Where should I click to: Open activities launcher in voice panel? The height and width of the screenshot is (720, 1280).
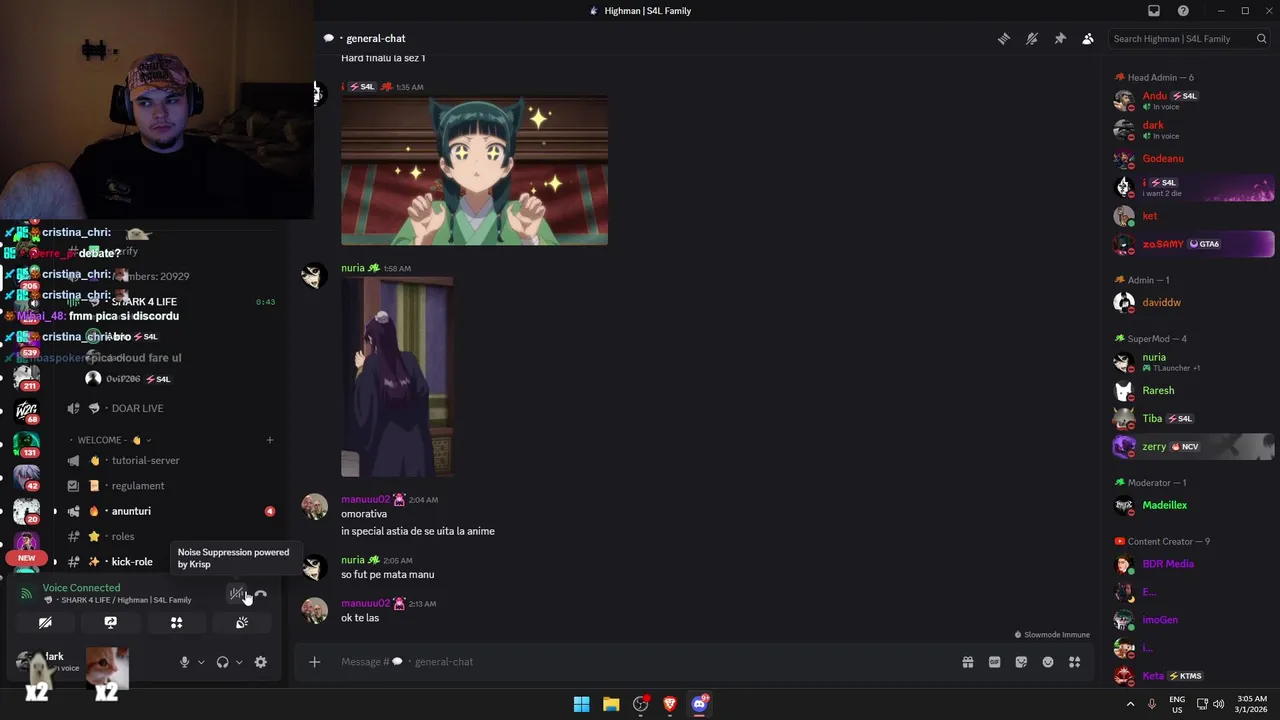(x=176, y=622)
